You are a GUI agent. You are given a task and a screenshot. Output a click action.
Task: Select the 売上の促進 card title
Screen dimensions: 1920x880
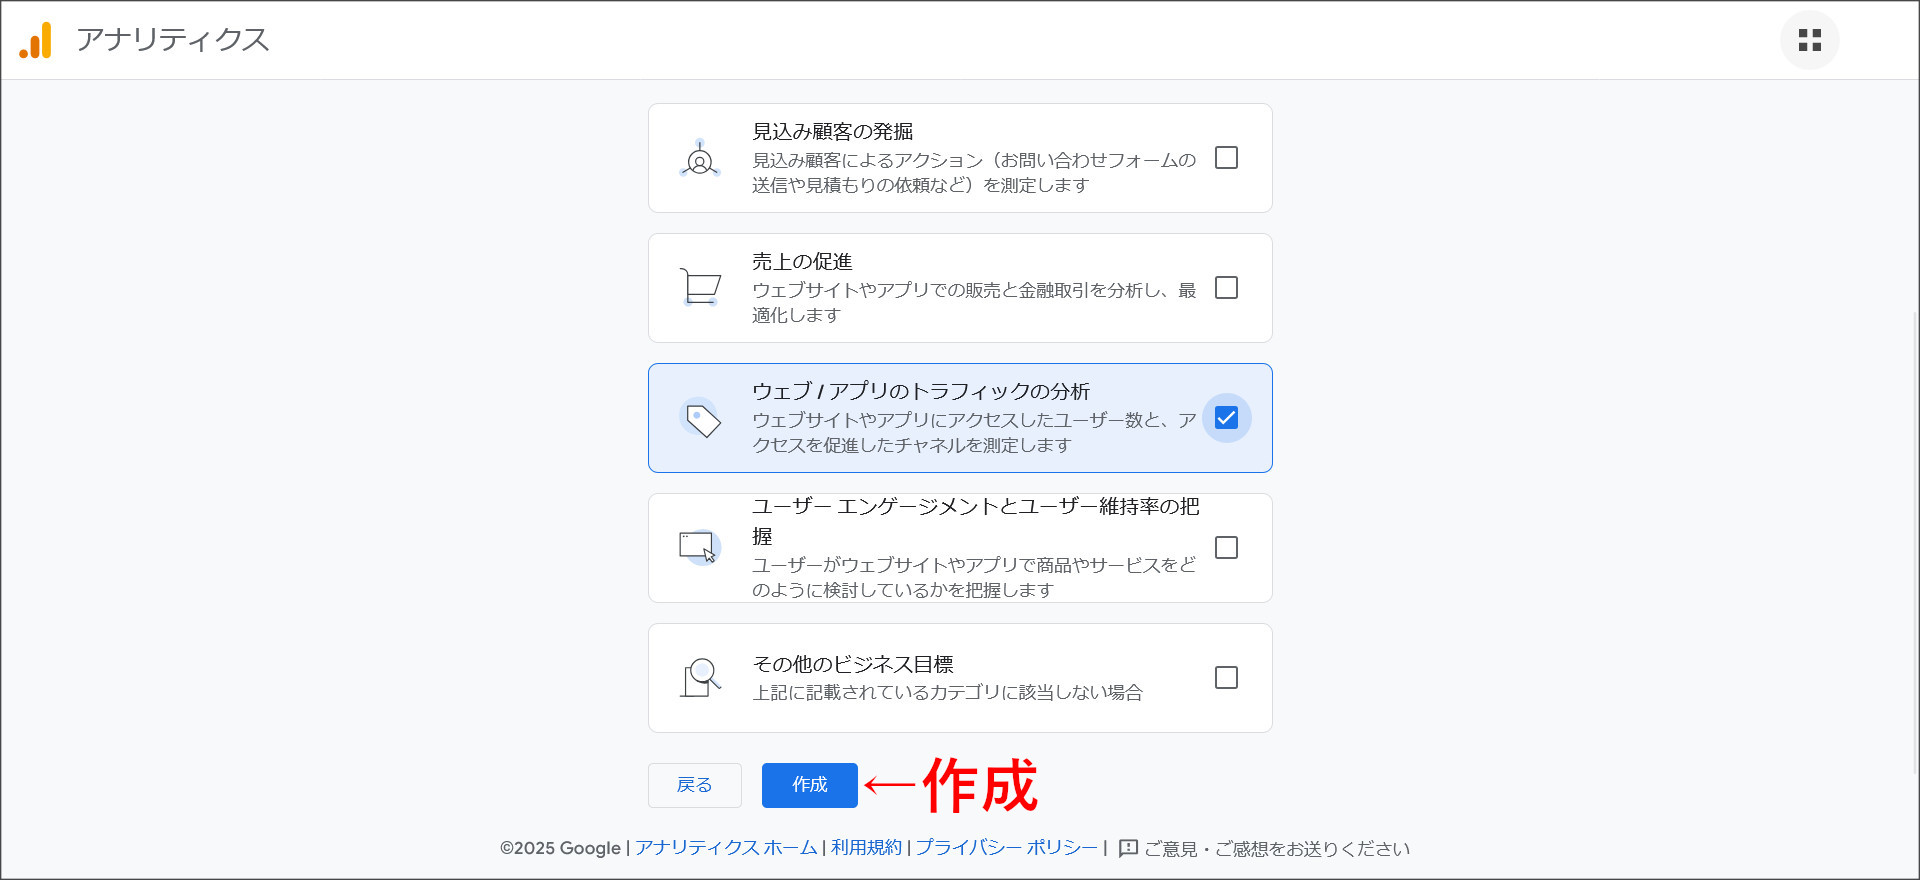coord(802,262)
